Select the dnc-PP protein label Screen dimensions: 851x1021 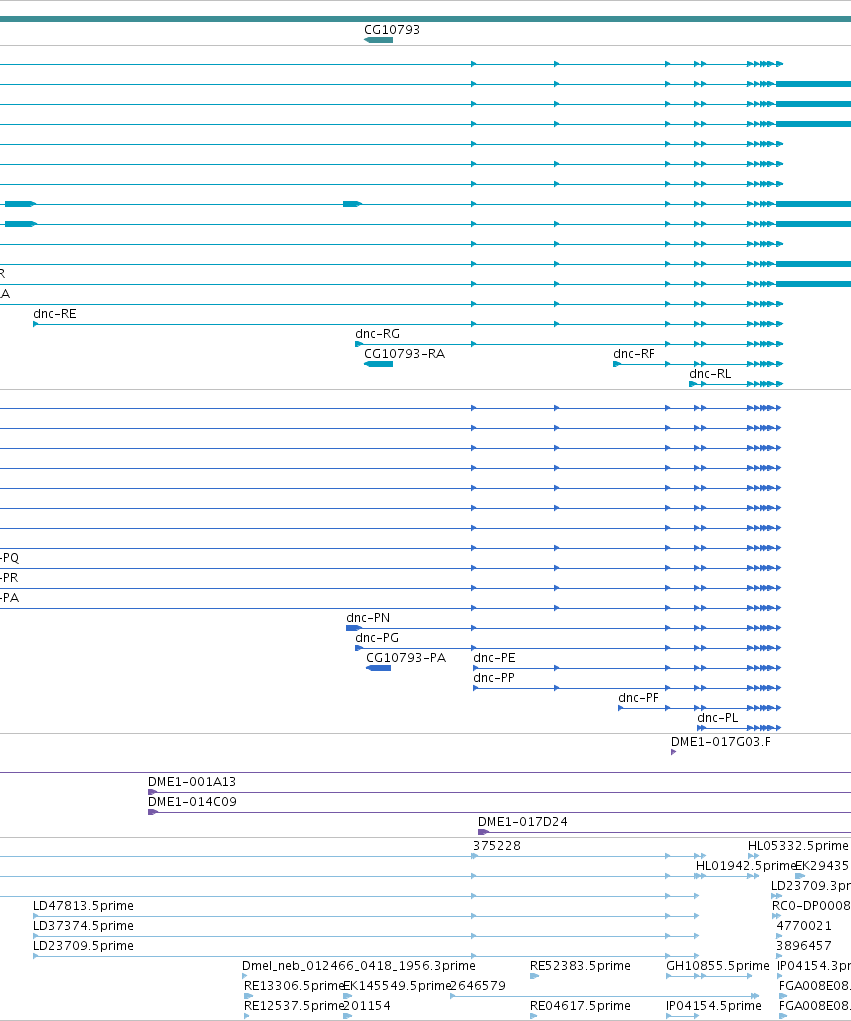point(494,678)
